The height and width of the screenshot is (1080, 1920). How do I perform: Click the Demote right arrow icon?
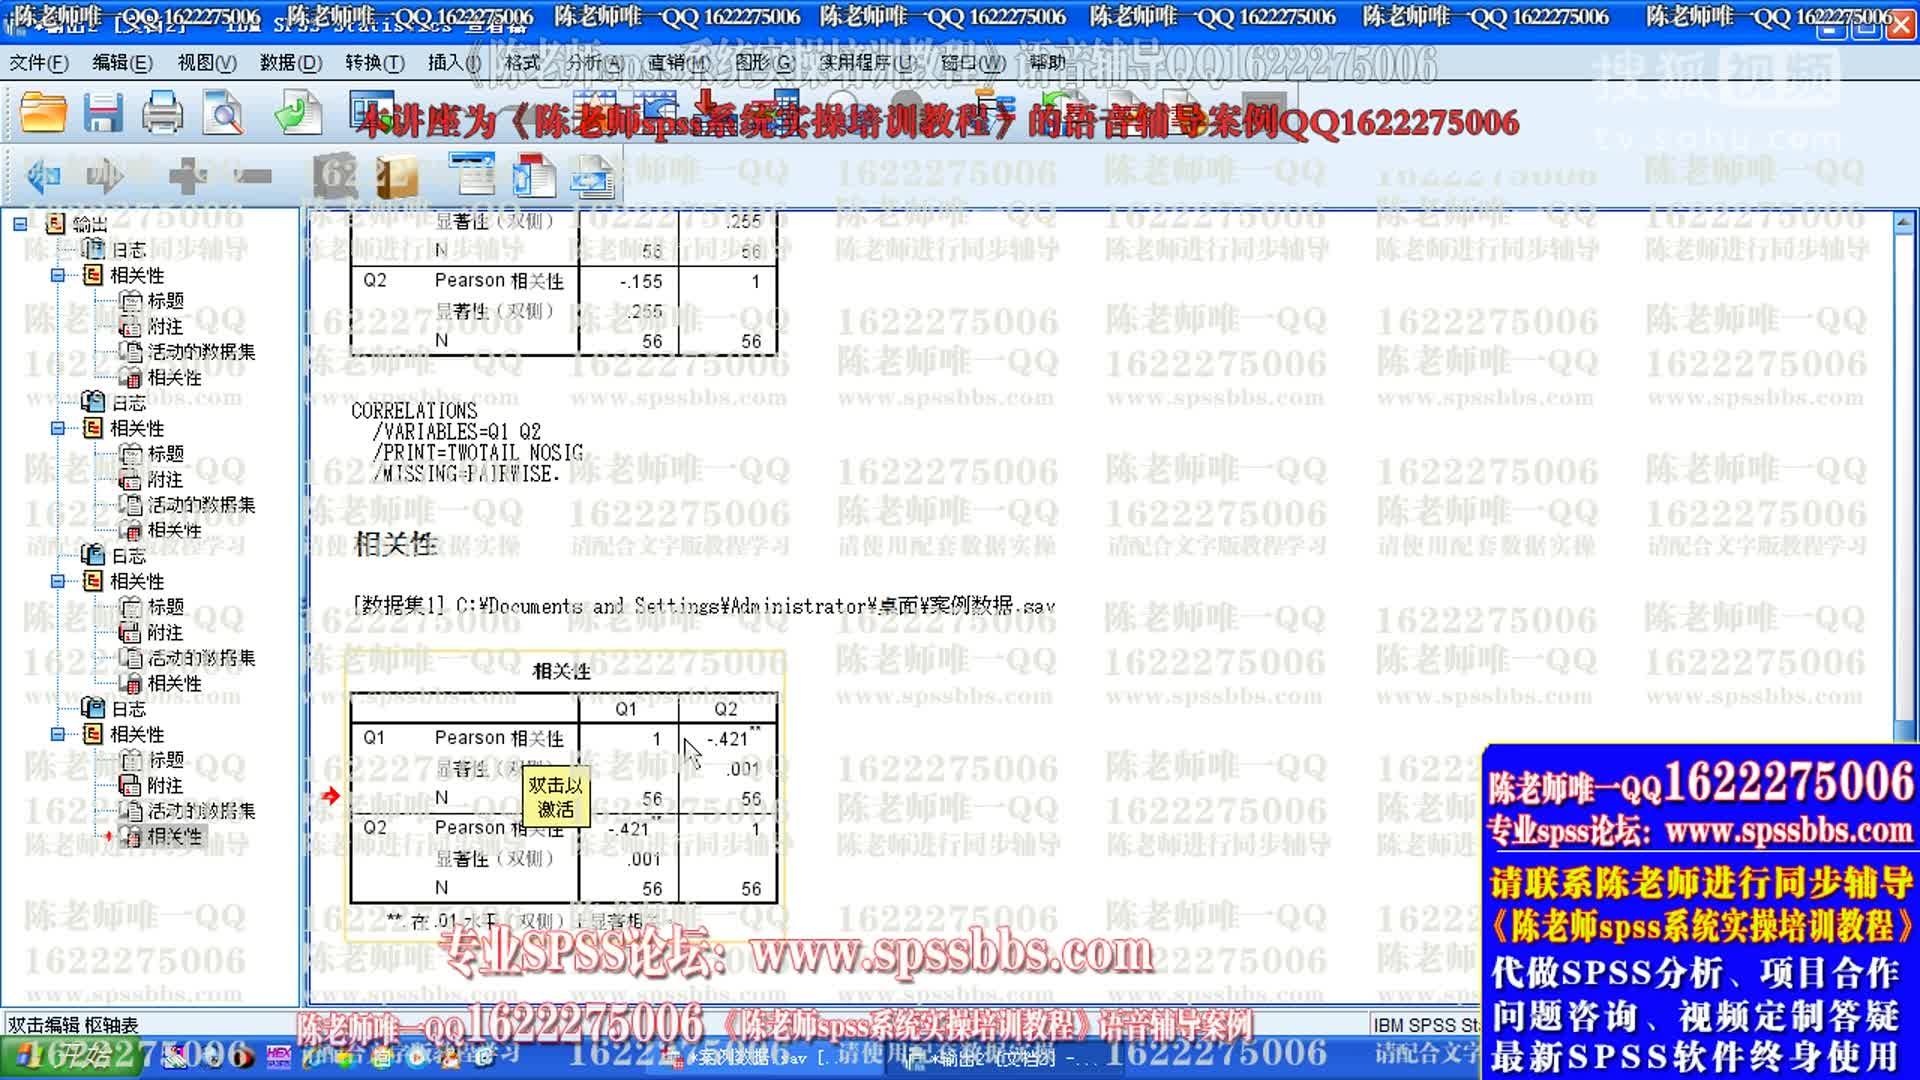pos(105,177)
